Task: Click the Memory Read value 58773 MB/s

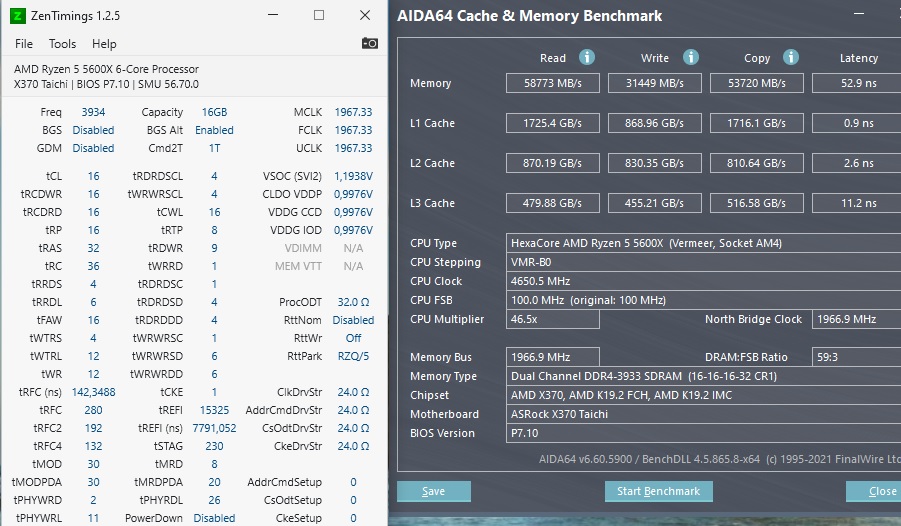Action: coord(553,83)
